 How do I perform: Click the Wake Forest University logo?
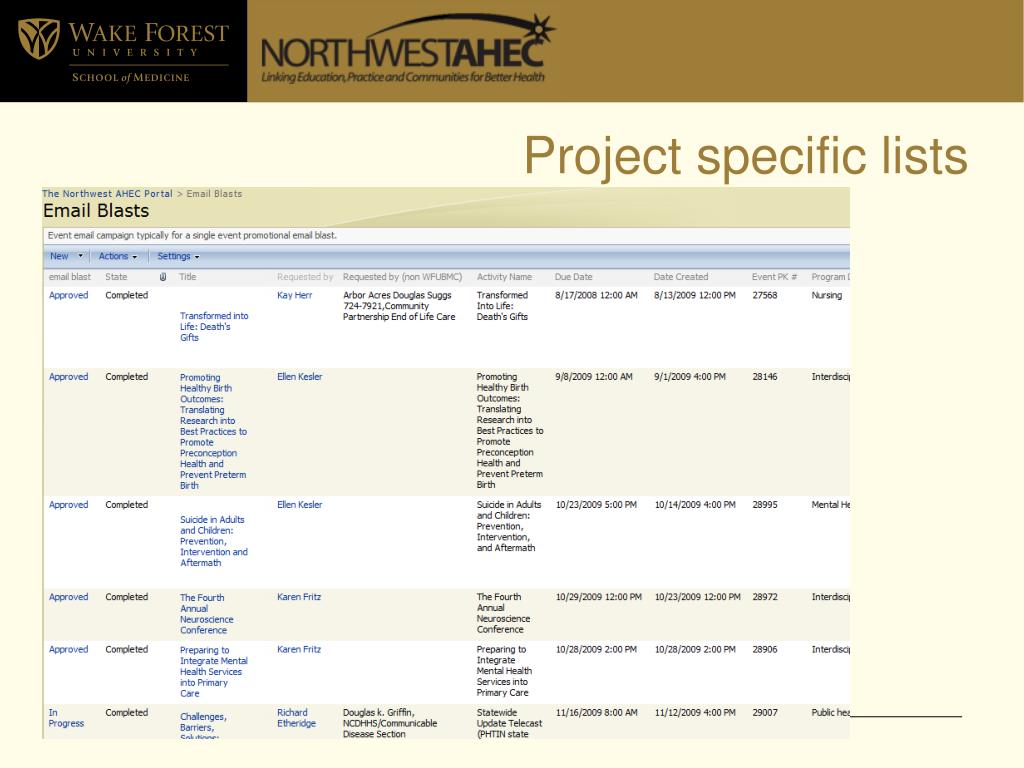123,51
